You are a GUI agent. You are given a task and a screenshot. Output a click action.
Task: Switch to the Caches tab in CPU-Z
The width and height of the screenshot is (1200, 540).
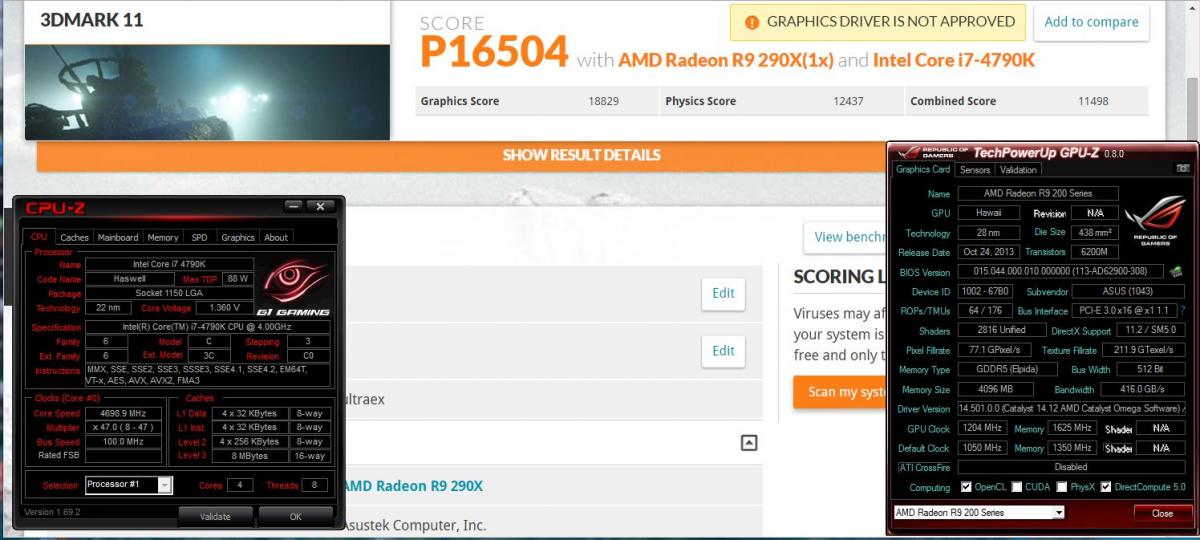pyautogui.click(x=74, y=237)
